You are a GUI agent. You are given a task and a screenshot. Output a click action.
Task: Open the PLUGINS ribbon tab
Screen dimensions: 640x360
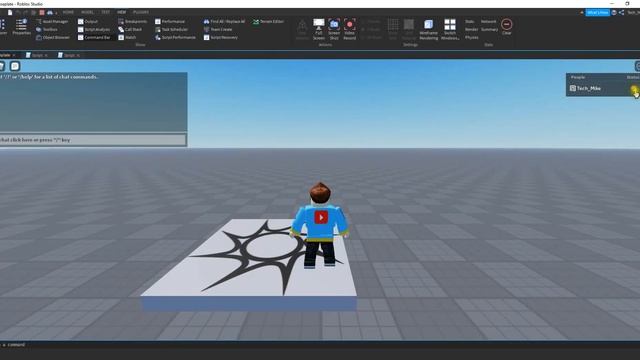[x=141, y=12]
